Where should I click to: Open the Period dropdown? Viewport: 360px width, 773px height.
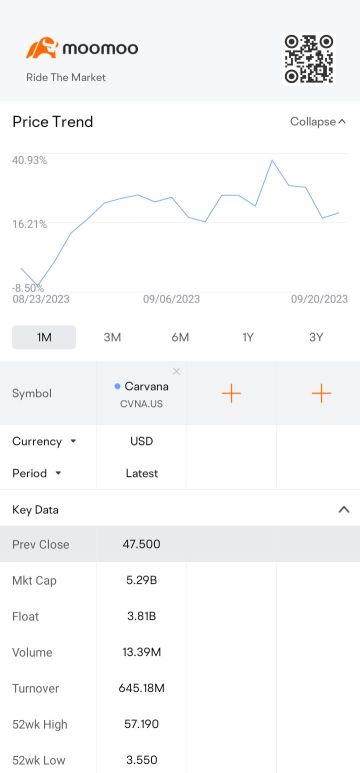(36, 473)
